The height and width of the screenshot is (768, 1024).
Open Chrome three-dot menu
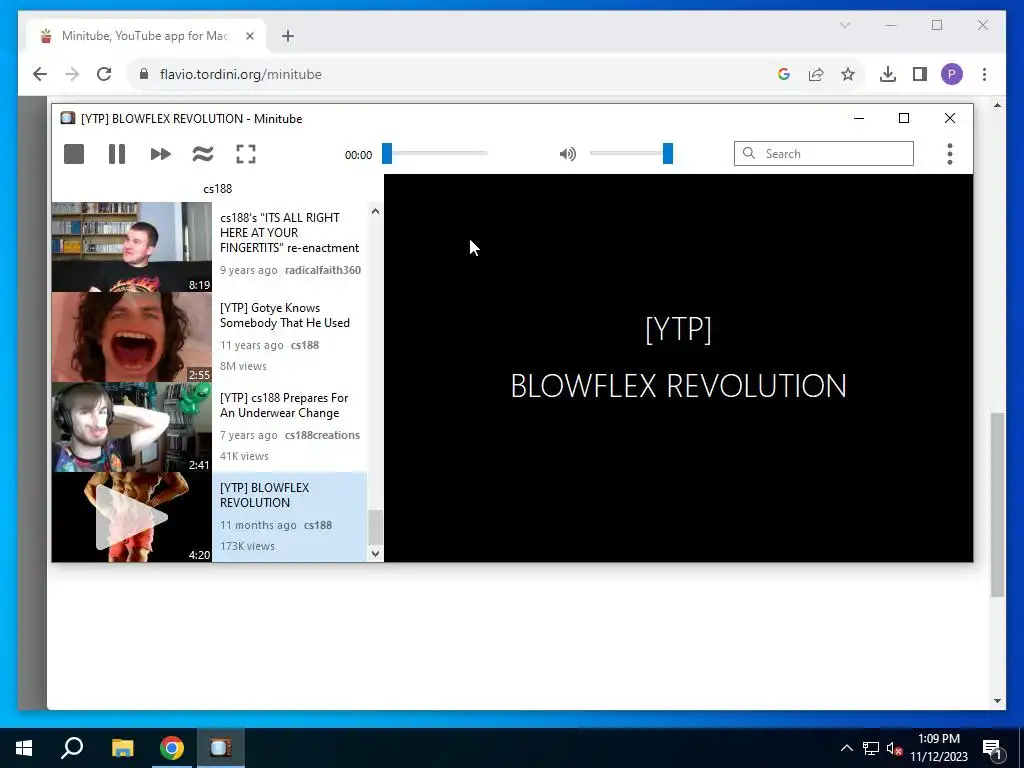984,74
